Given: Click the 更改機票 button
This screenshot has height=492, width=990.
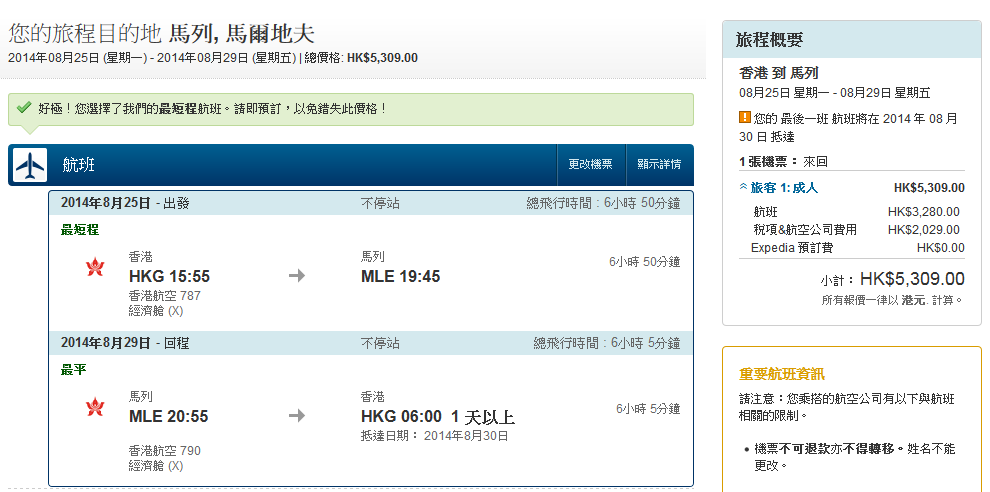Looking at the screenshot, I should (x=590, y=164).
